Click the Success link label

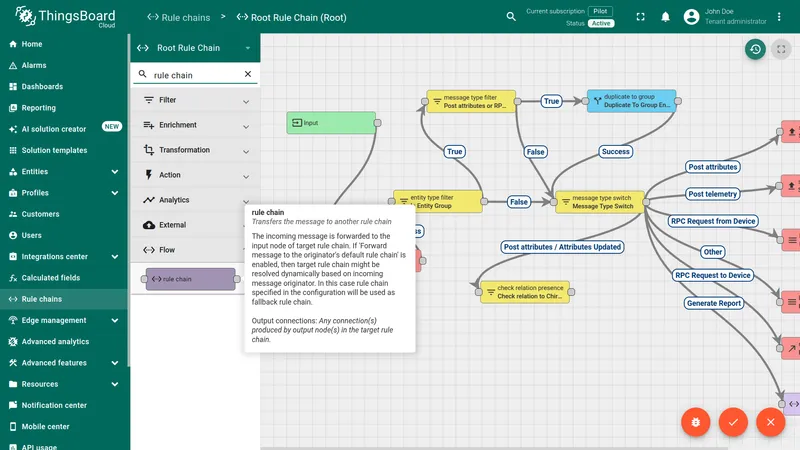click(615, 152)
